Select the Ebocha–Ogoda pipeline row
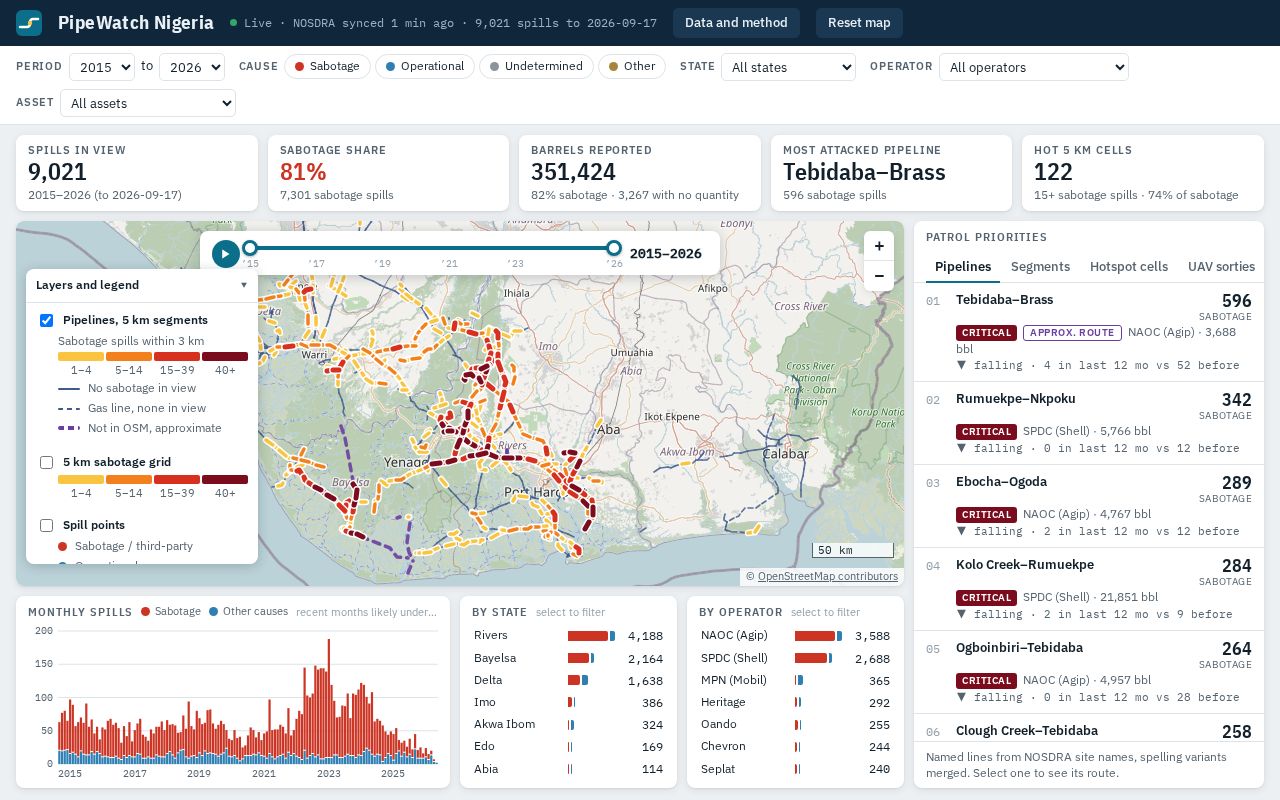Viewport: 1280px width, 800px height. click(x=1089, y=506)
